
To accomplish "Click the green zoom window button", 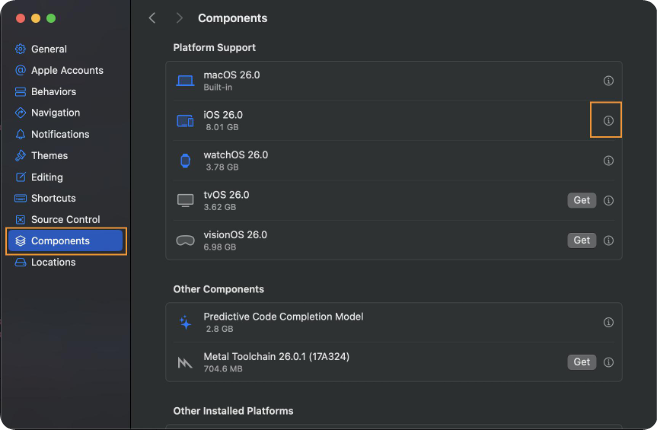I will pyautogui.click(x=51, y=18).
